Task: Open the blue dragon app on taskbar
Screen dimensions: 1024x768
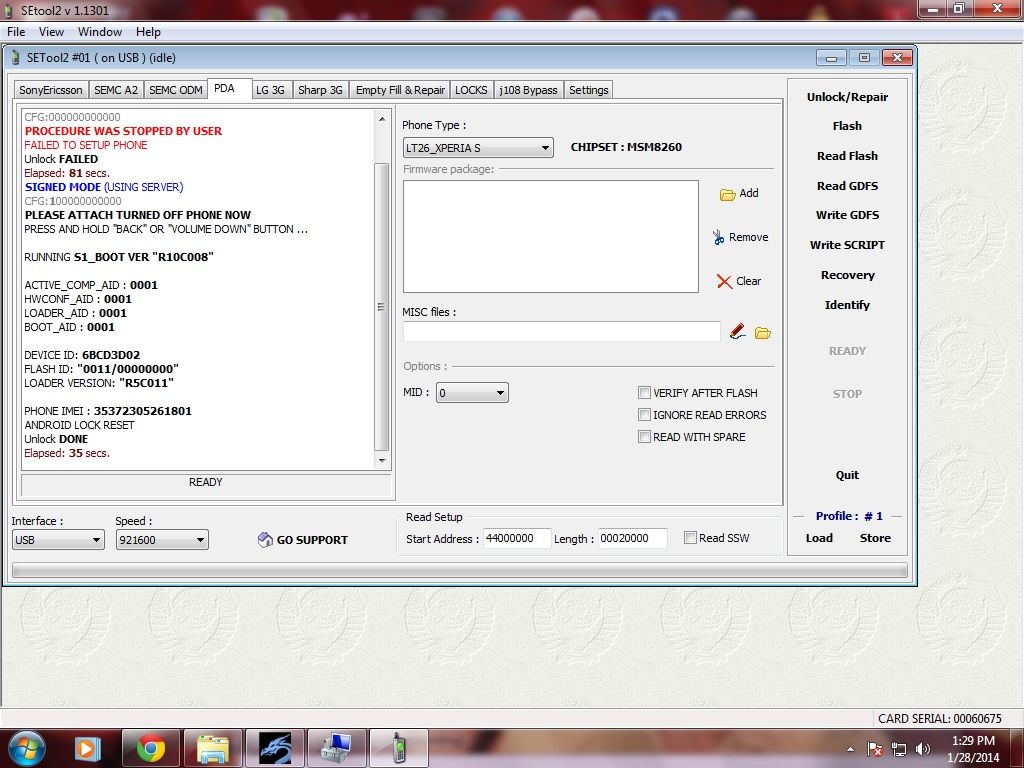Action: click(275, 748)
